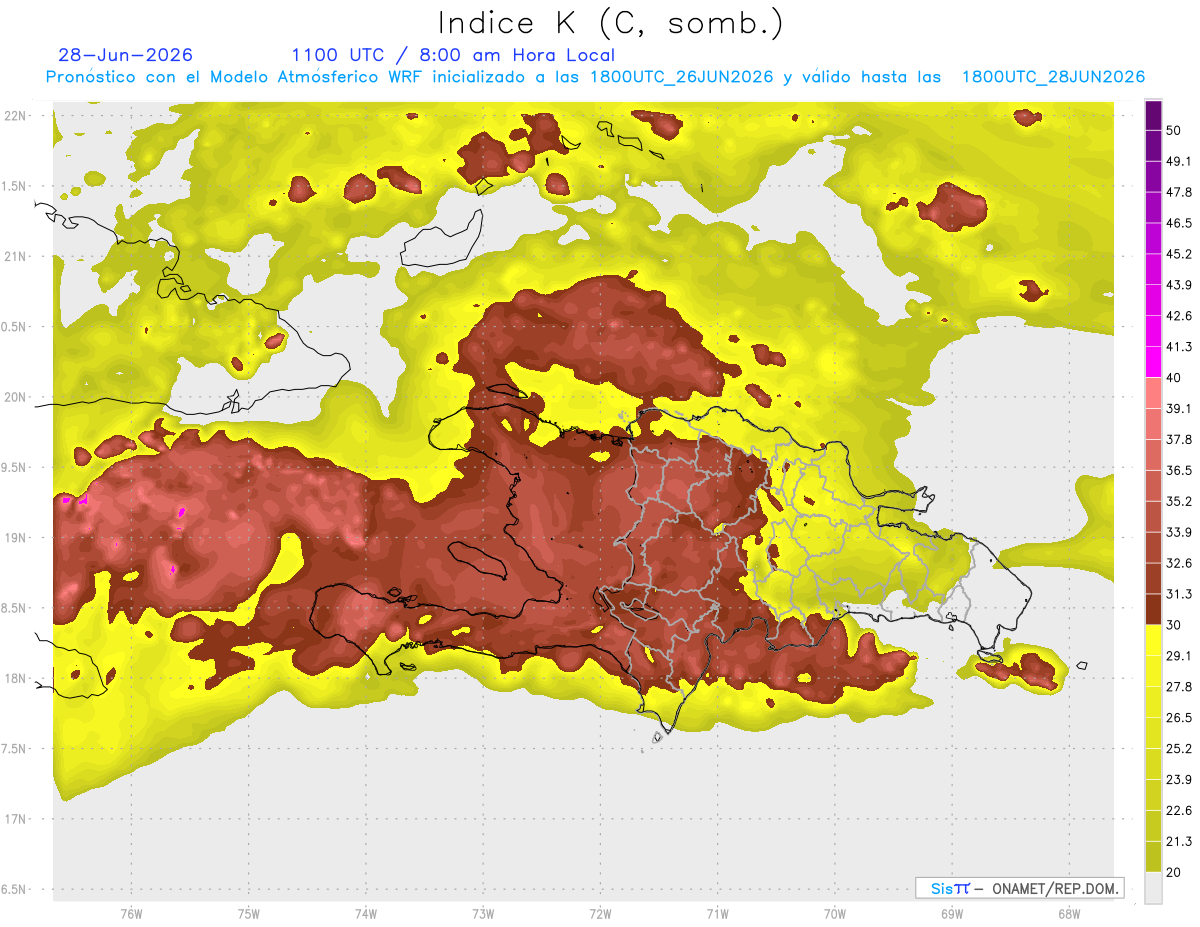Click the legend value "43.9"
This screenshot has width=1200, height=927.
click(1179, 285)
